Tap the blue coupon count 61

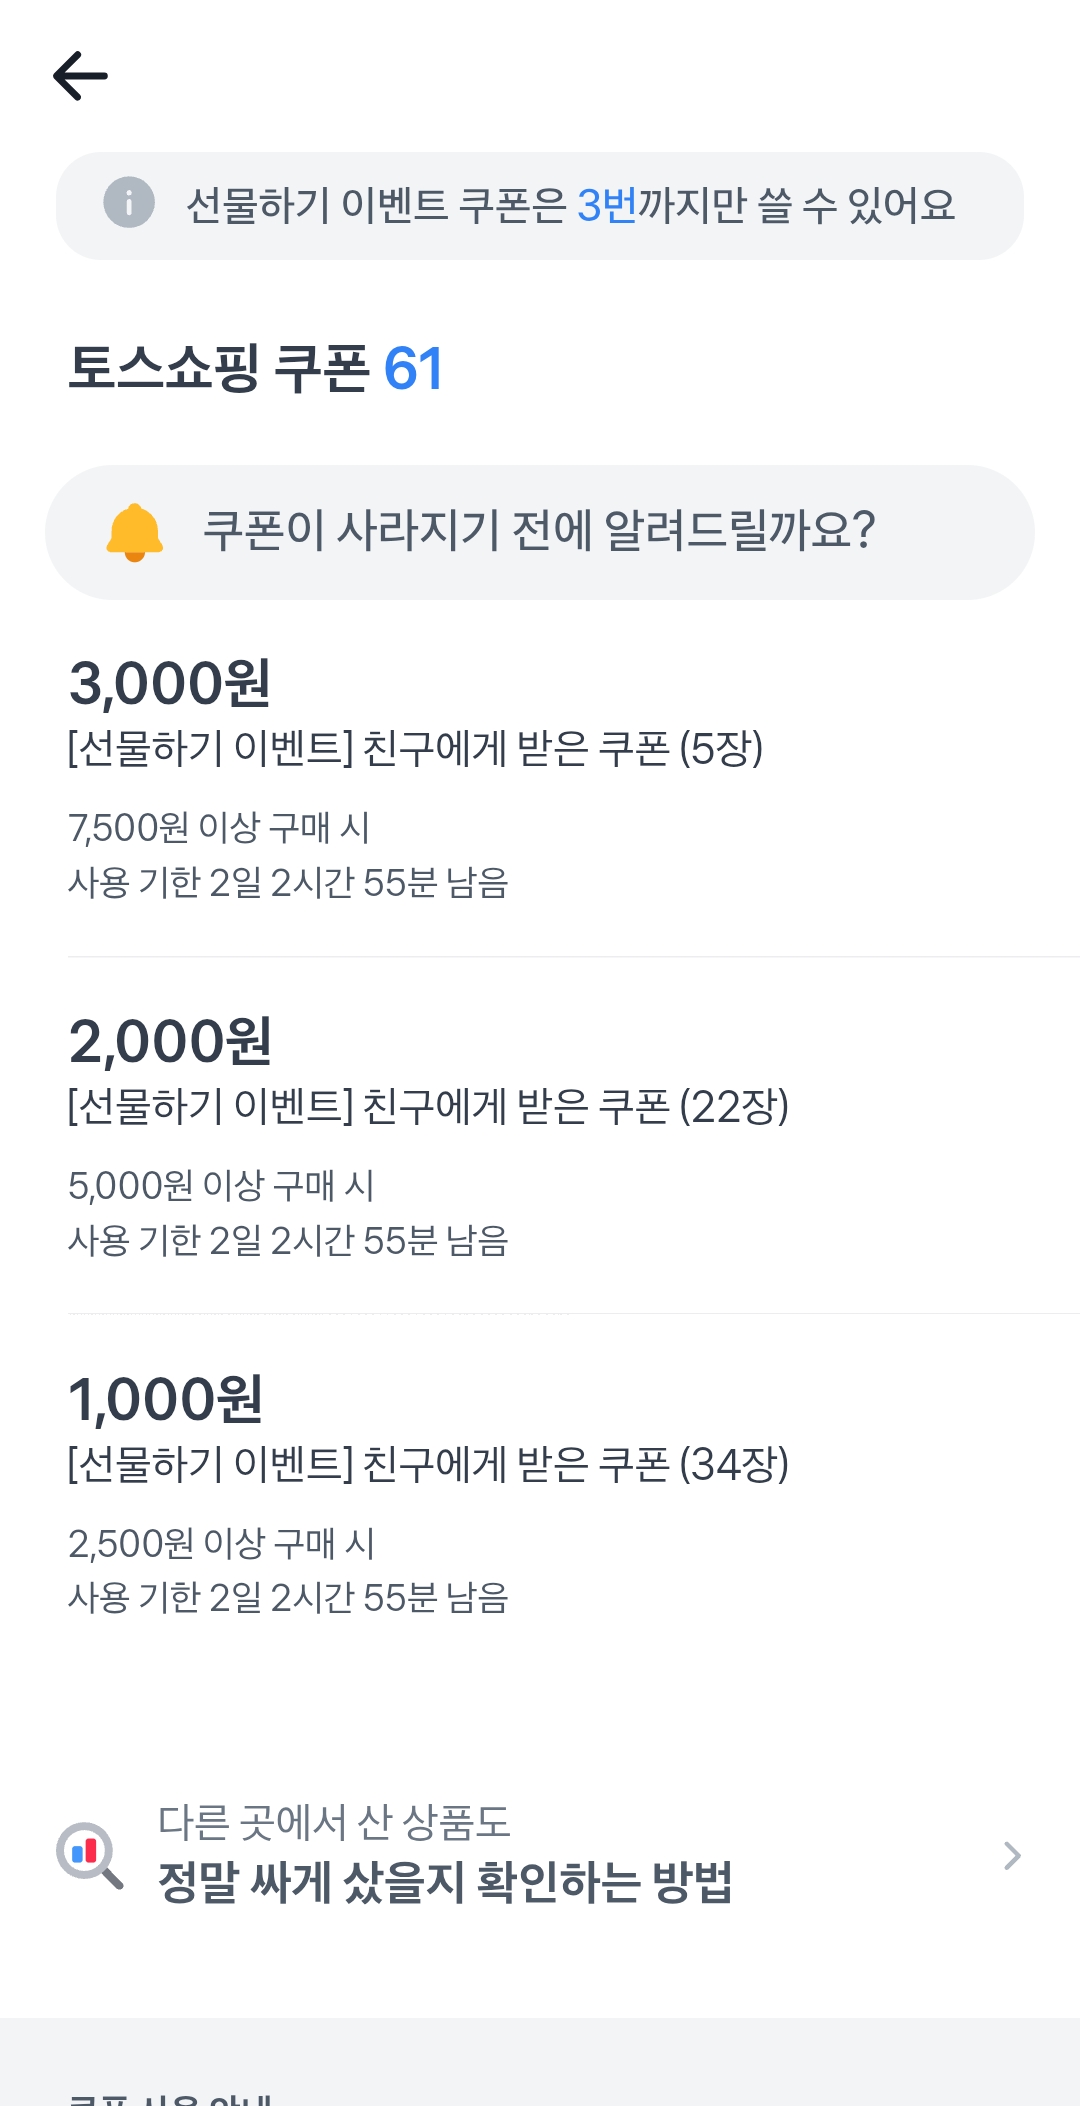413,369
